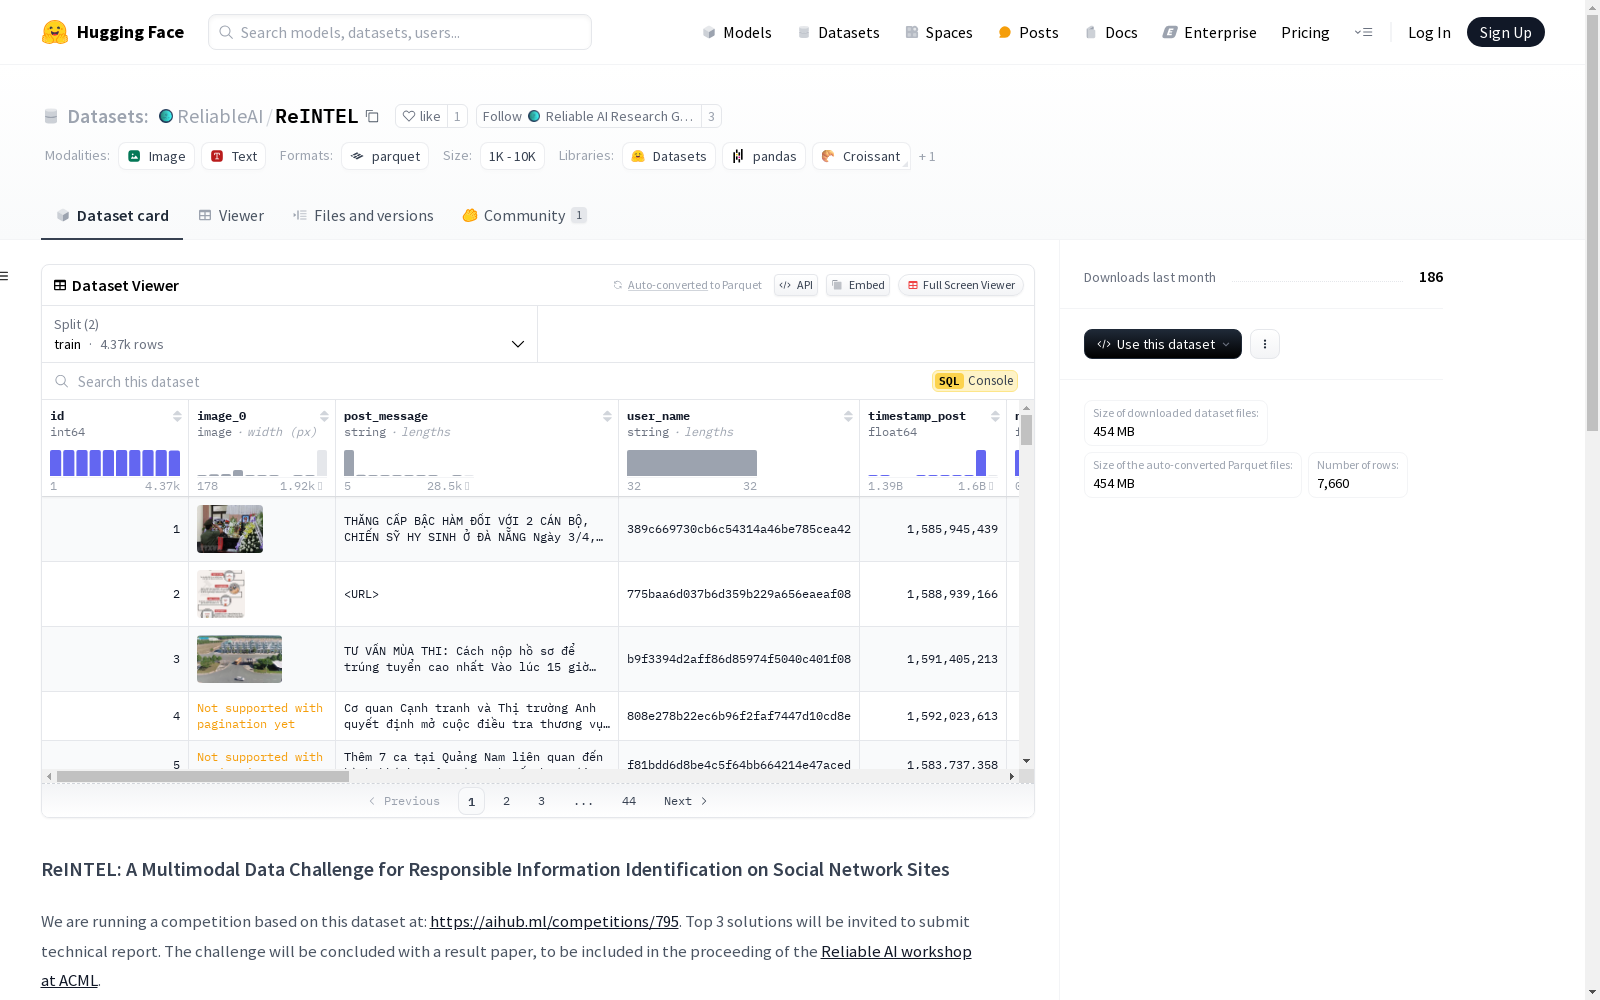Open the Full Screen Viewer
The height and width of the screenshot is (1000, 1600).
961,285
